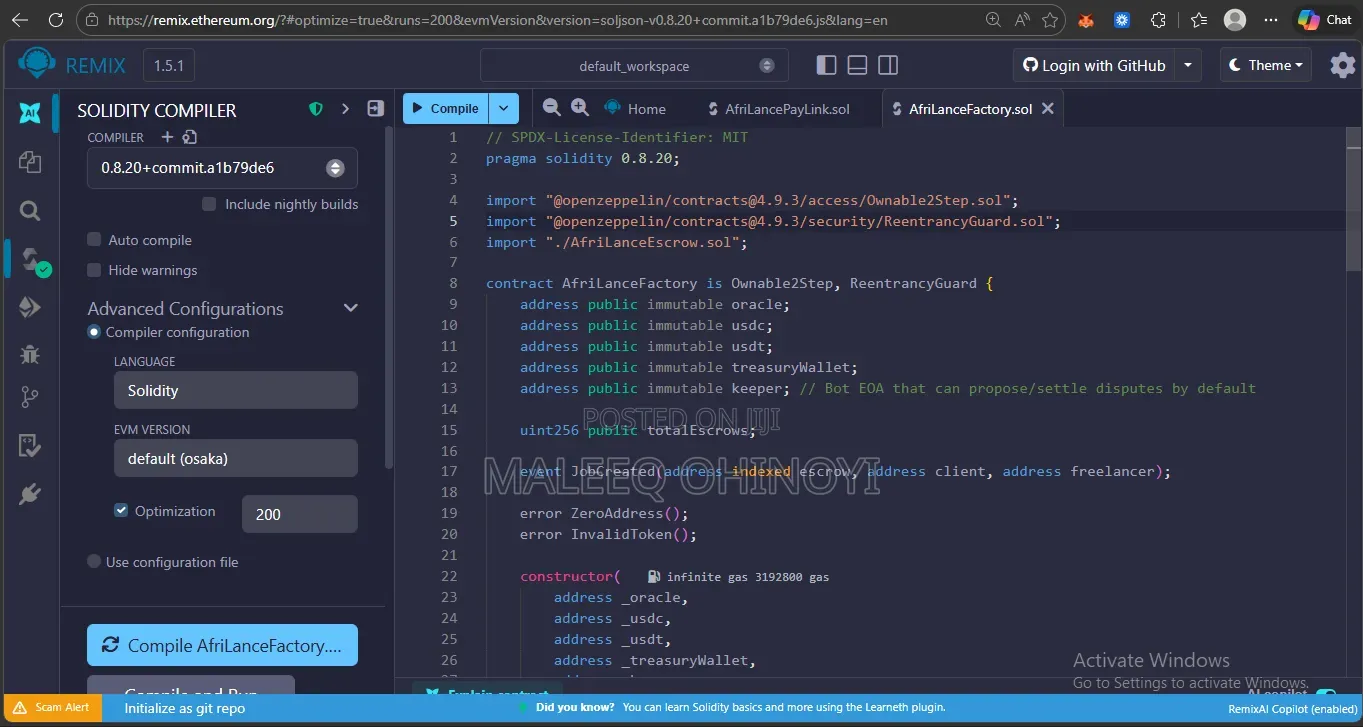Open the File Explorer sidebar icon
Image resolution: width=1363 pixels, height=727 pixels.
(30, 161)
